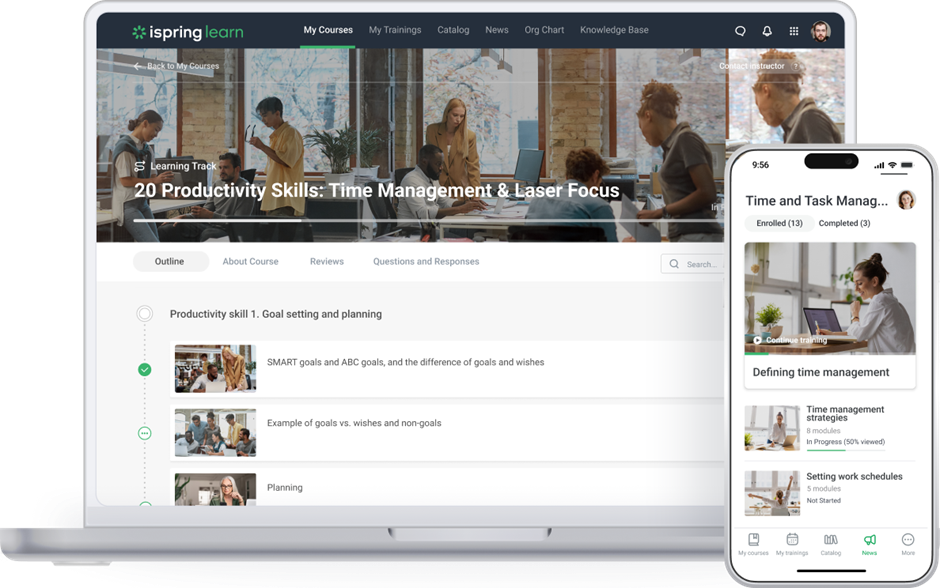Image resolution: width=940 pixels, height=588 pixels.
Task: Go back via Back to My Courses link
Action: point(176,66)
